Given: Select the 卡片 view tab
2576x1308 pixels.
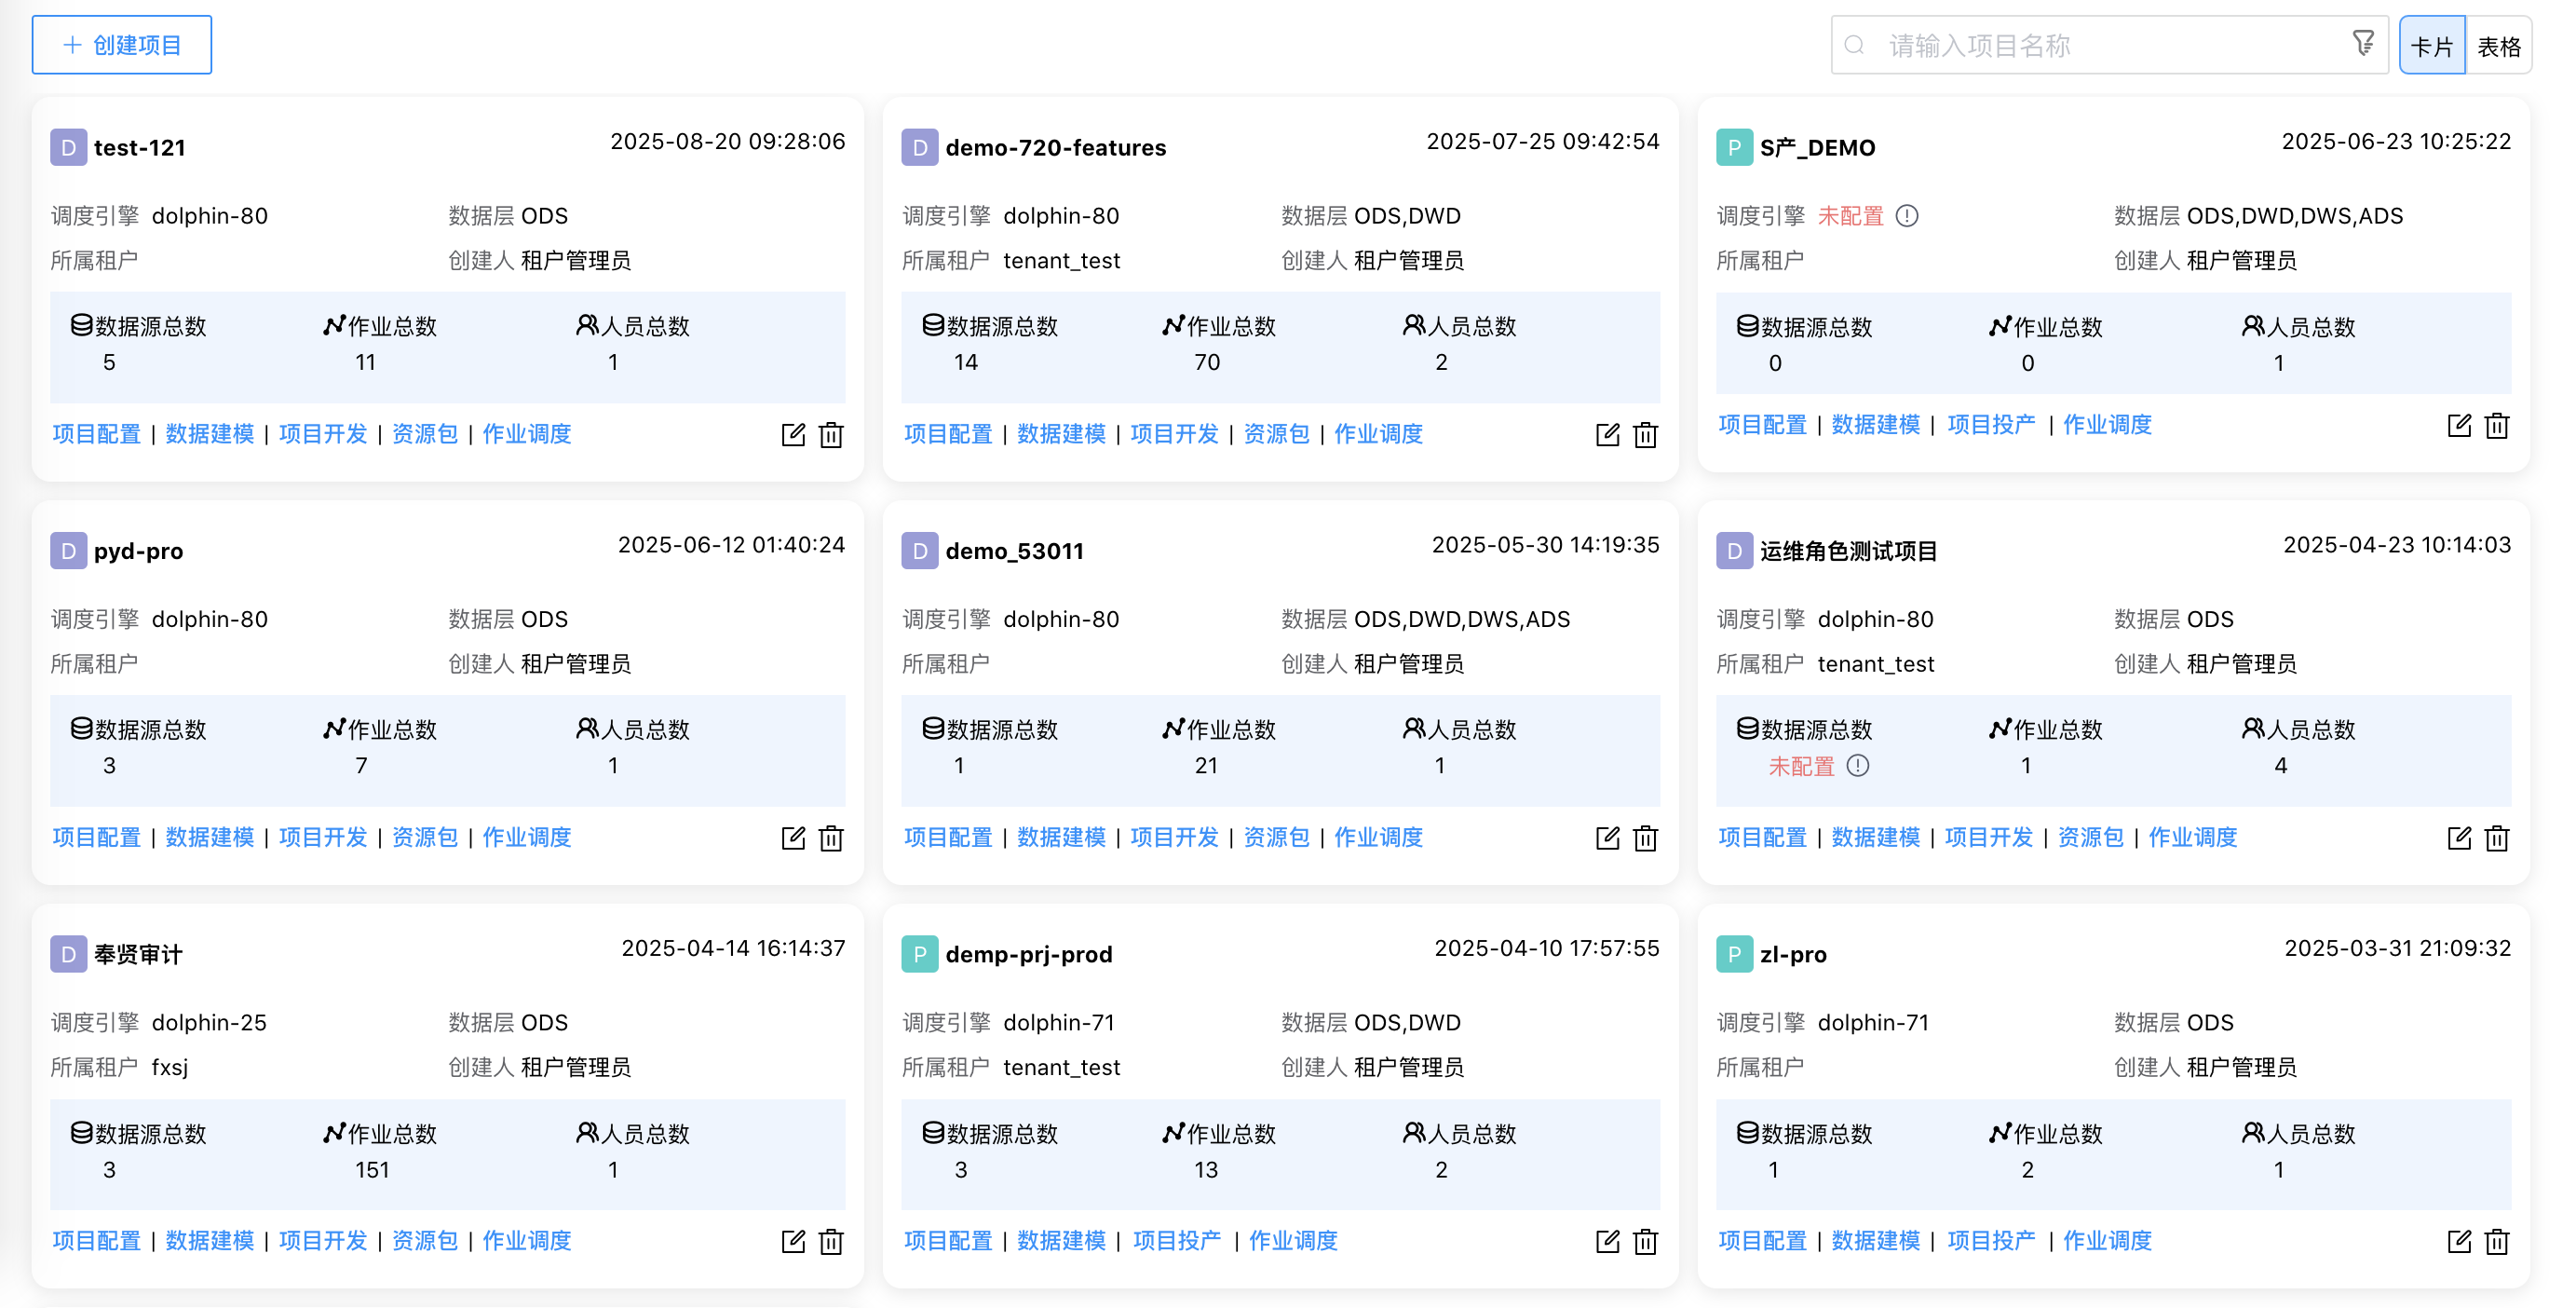Looking at the screenshot, I should 2431,44.
